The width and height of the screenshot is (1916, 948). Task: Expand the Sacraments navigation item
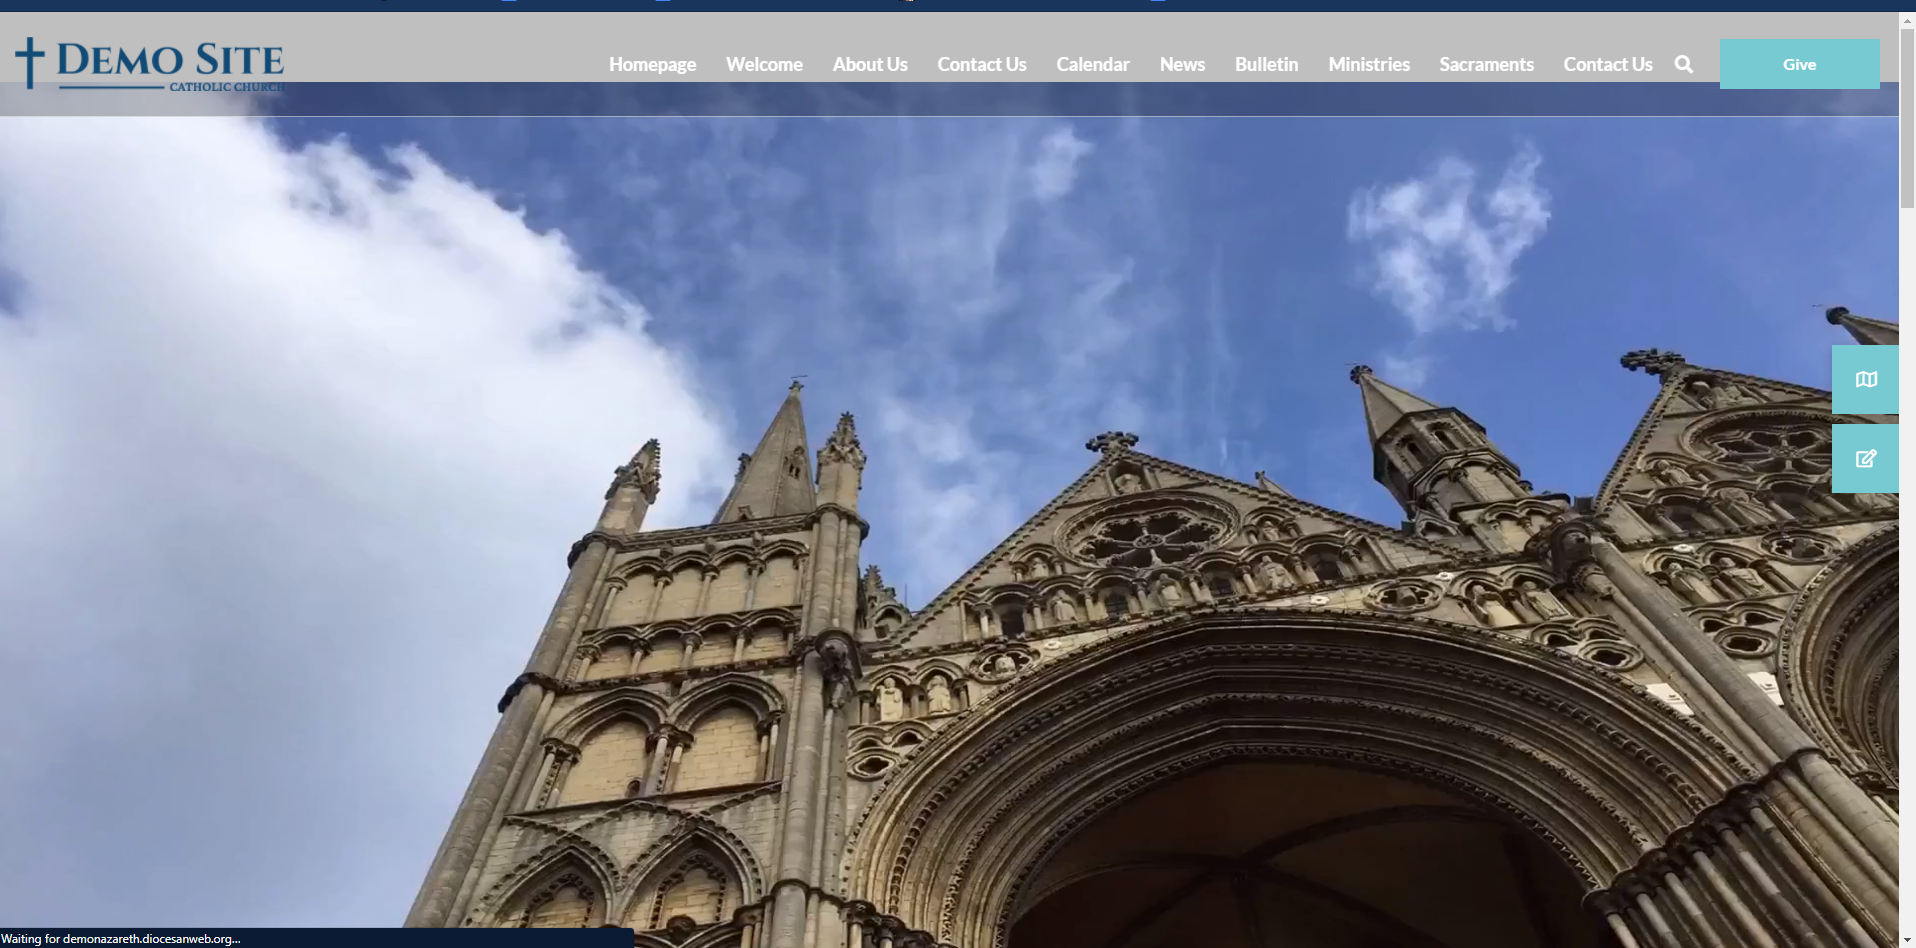[1486, 64]
